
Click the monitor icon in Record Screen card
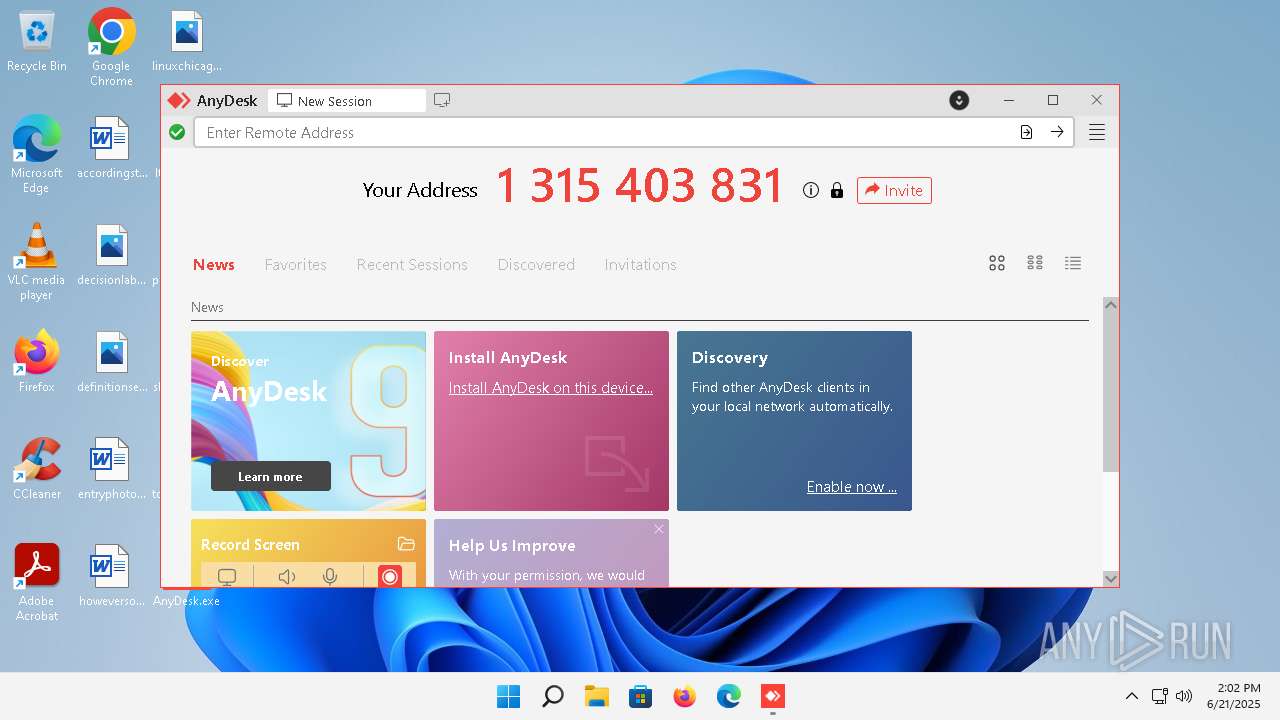point(227,576)
